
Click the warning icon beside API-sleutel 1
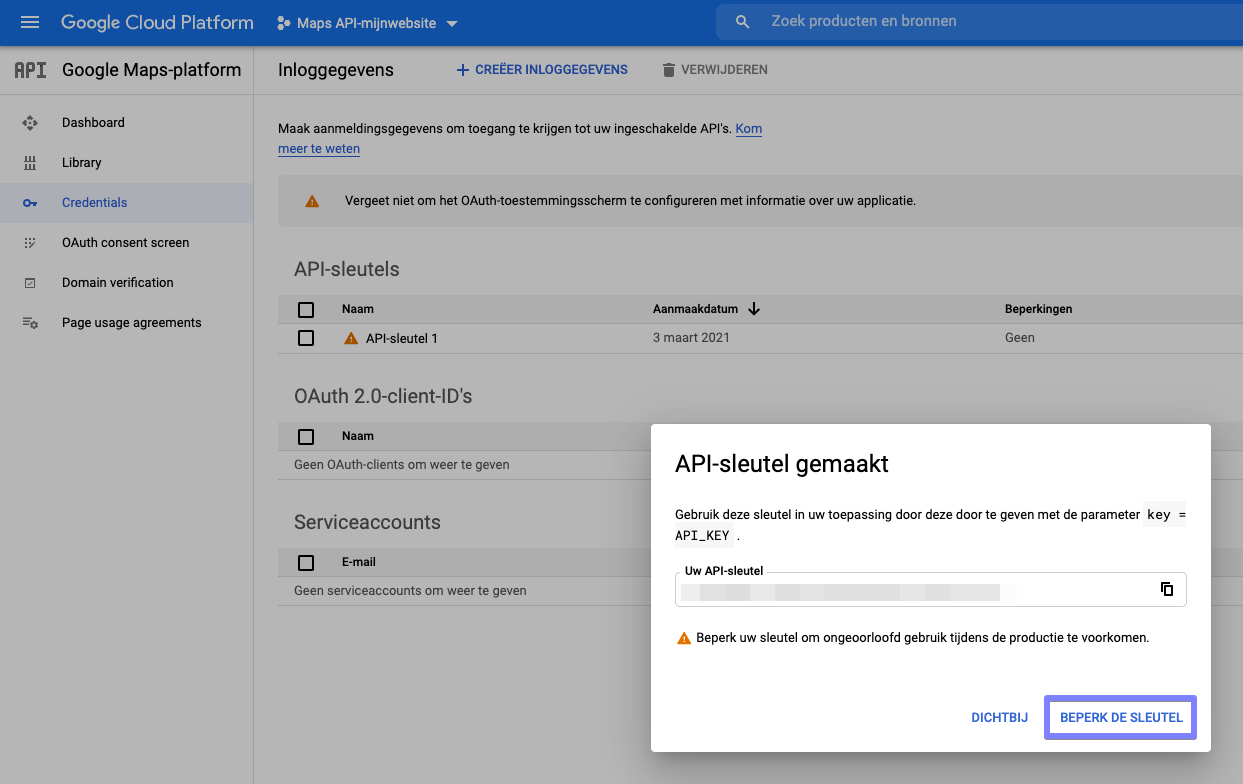(x=350, y=338)
